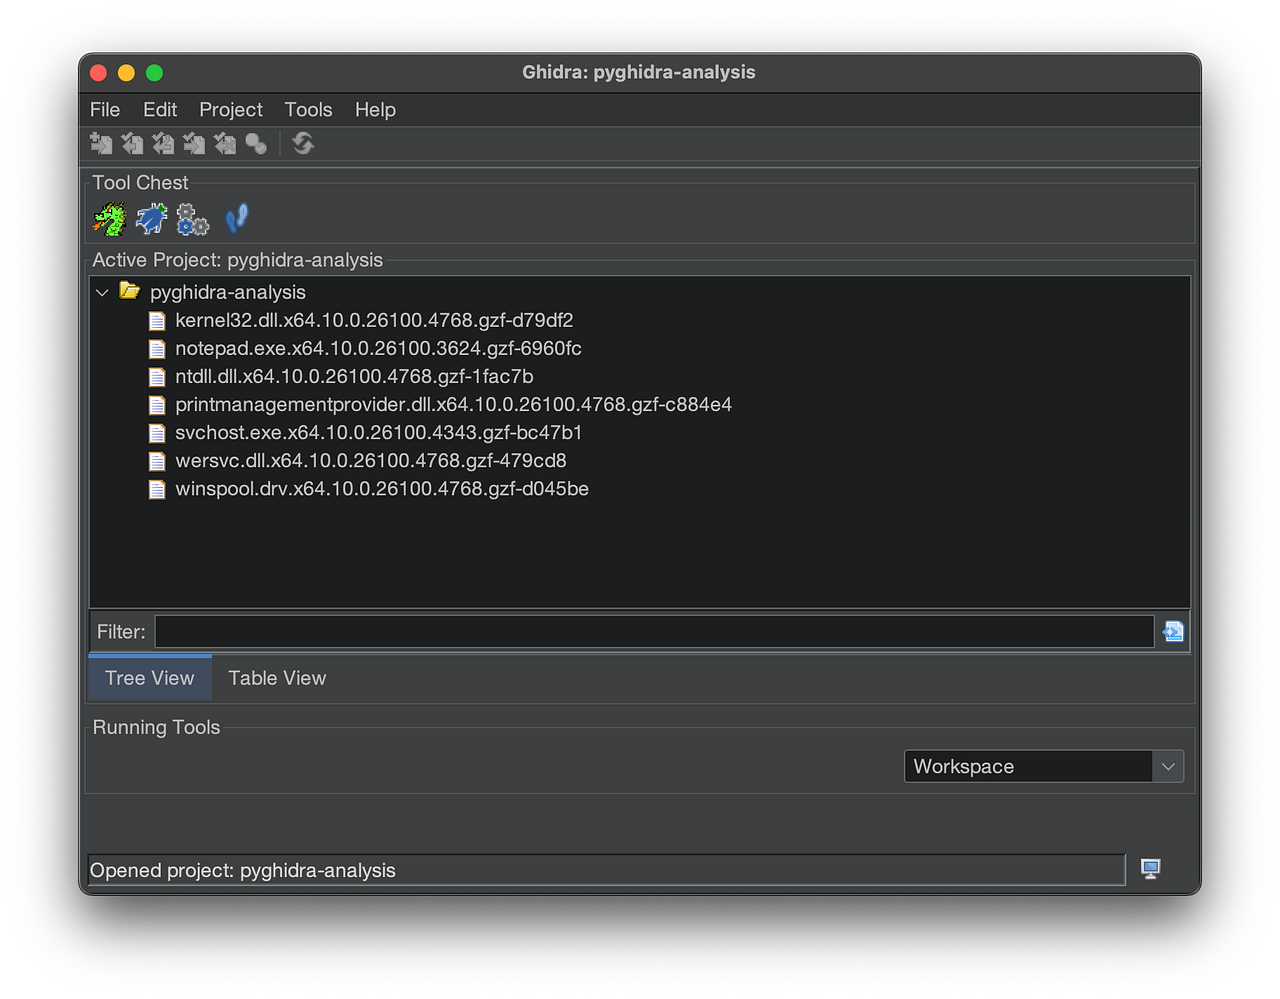The image size is (1280, 999).
Task: Click the document icon beside notepad.exe
Action: (157, 349)
